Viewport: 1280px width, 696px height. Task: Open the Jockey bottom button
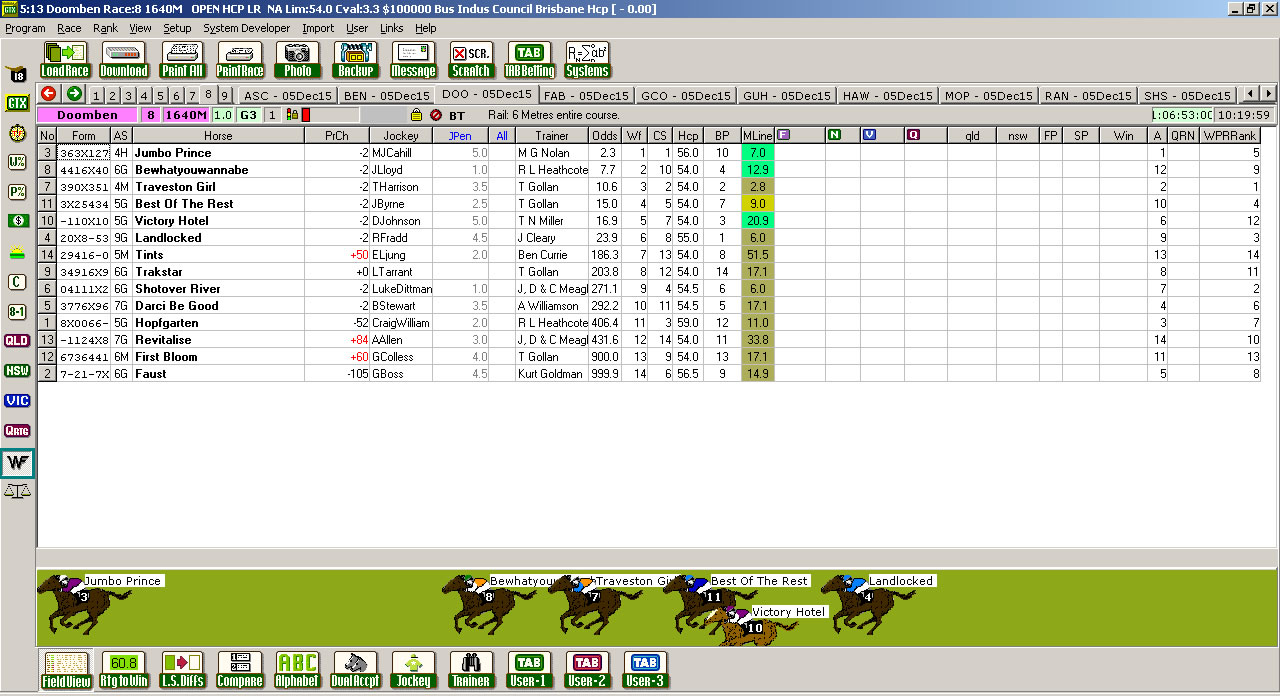414,670
